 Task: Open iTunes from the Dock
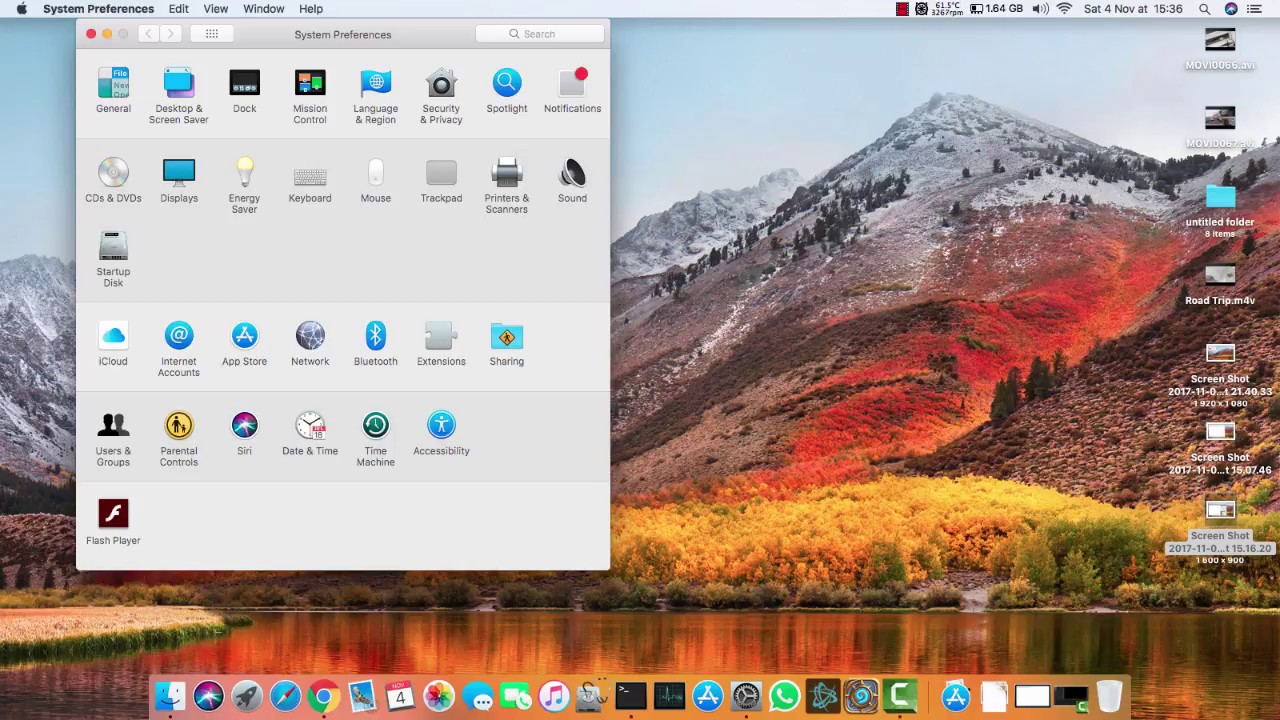coord(554,696)
